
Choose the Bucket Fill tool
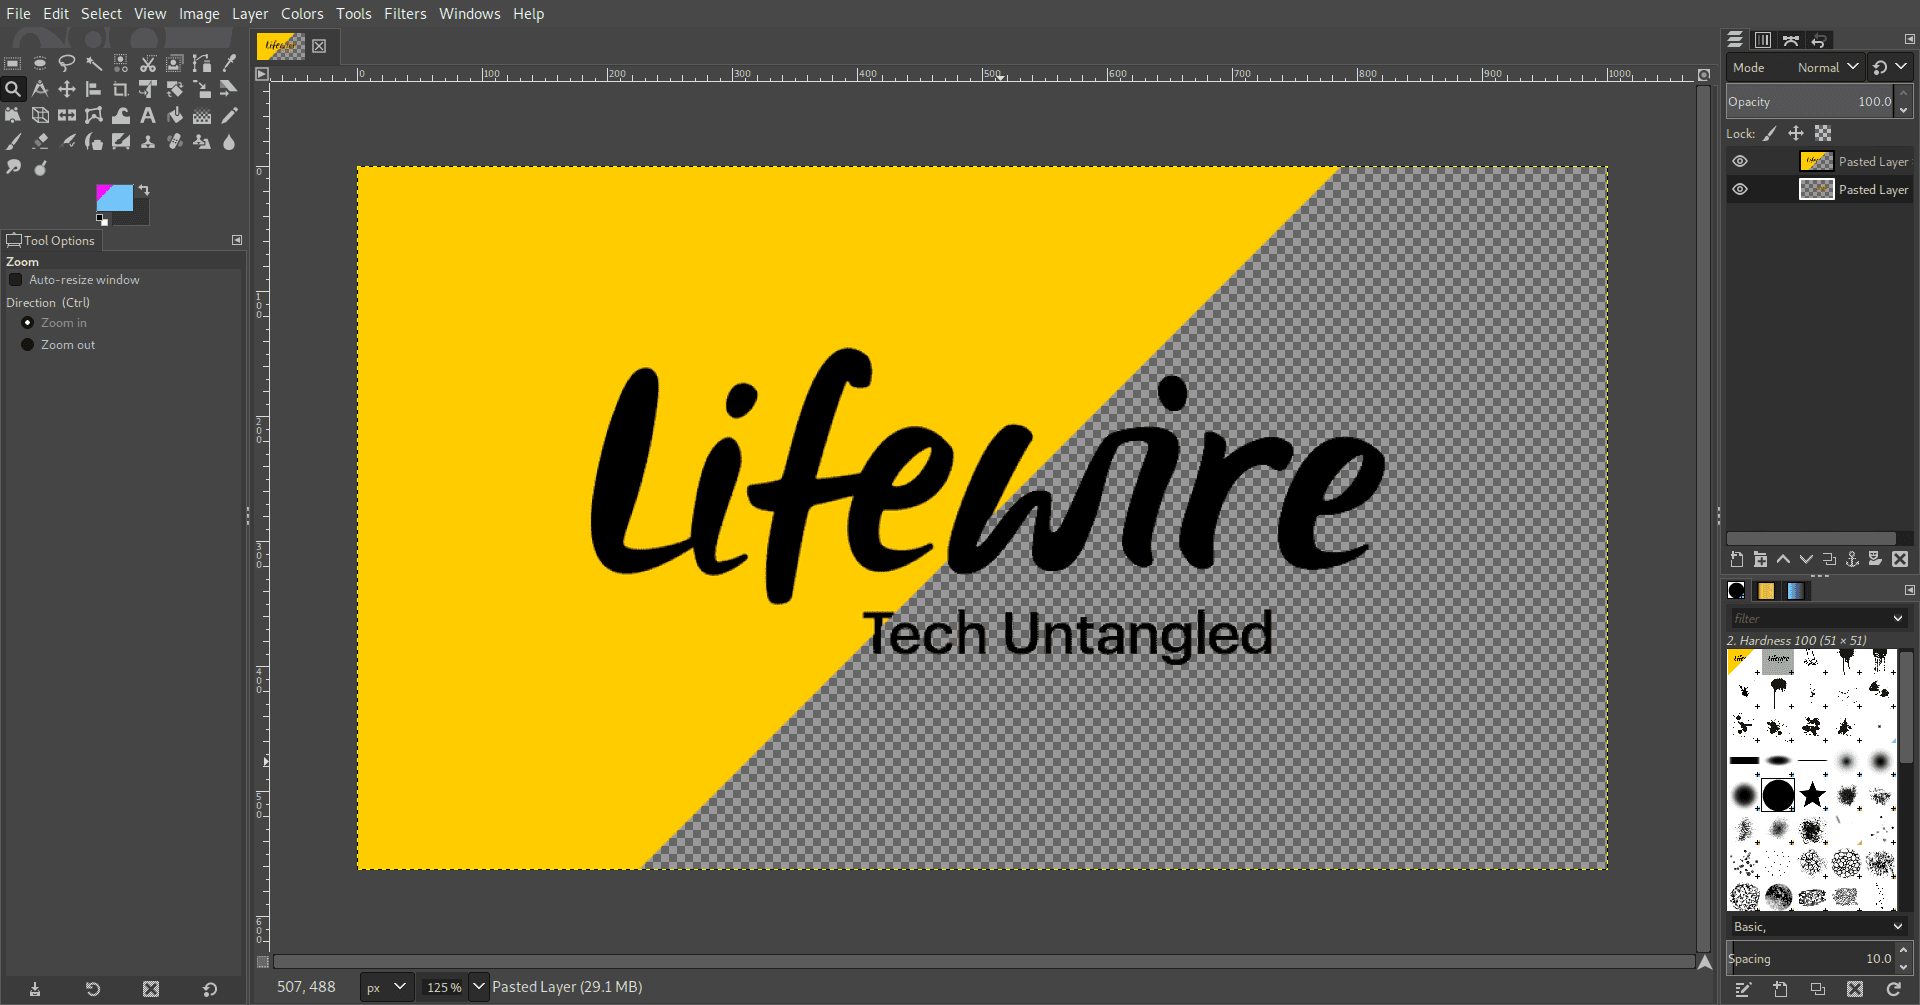(x=175, y=115)
